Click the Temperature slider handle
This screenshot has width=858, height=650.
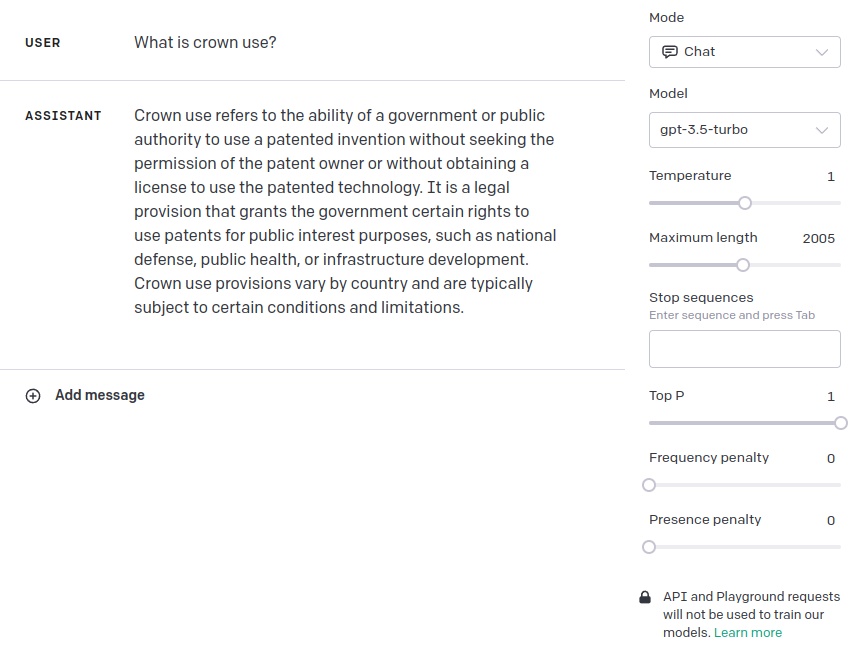point(745,203)
